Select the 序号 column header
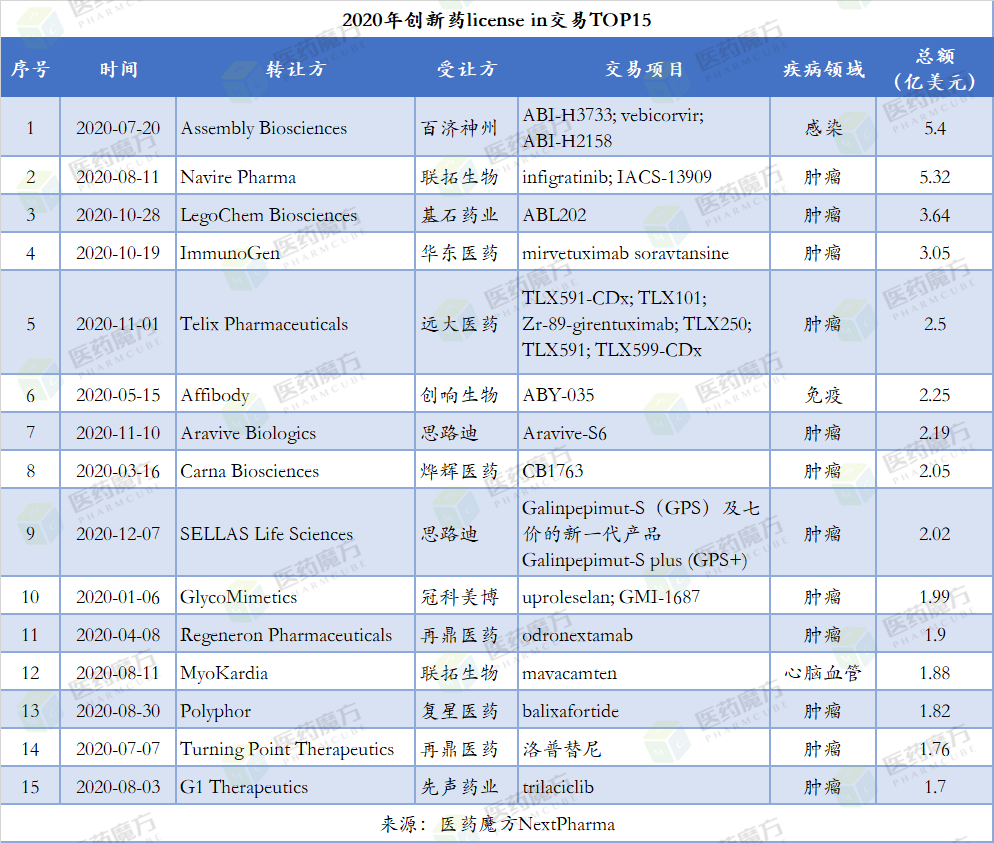The width and height of the screenshot is (994, 843). tap(31, 70)
